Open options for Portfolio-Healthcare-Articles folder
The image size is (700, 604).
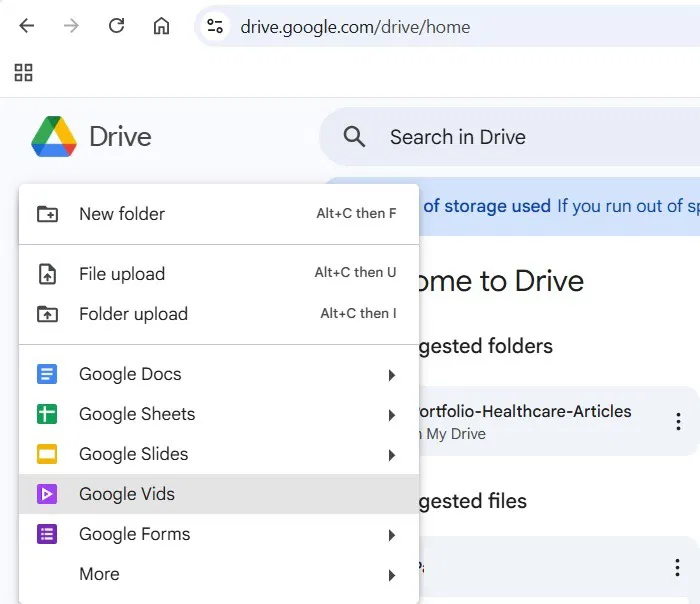coord(679,421)
